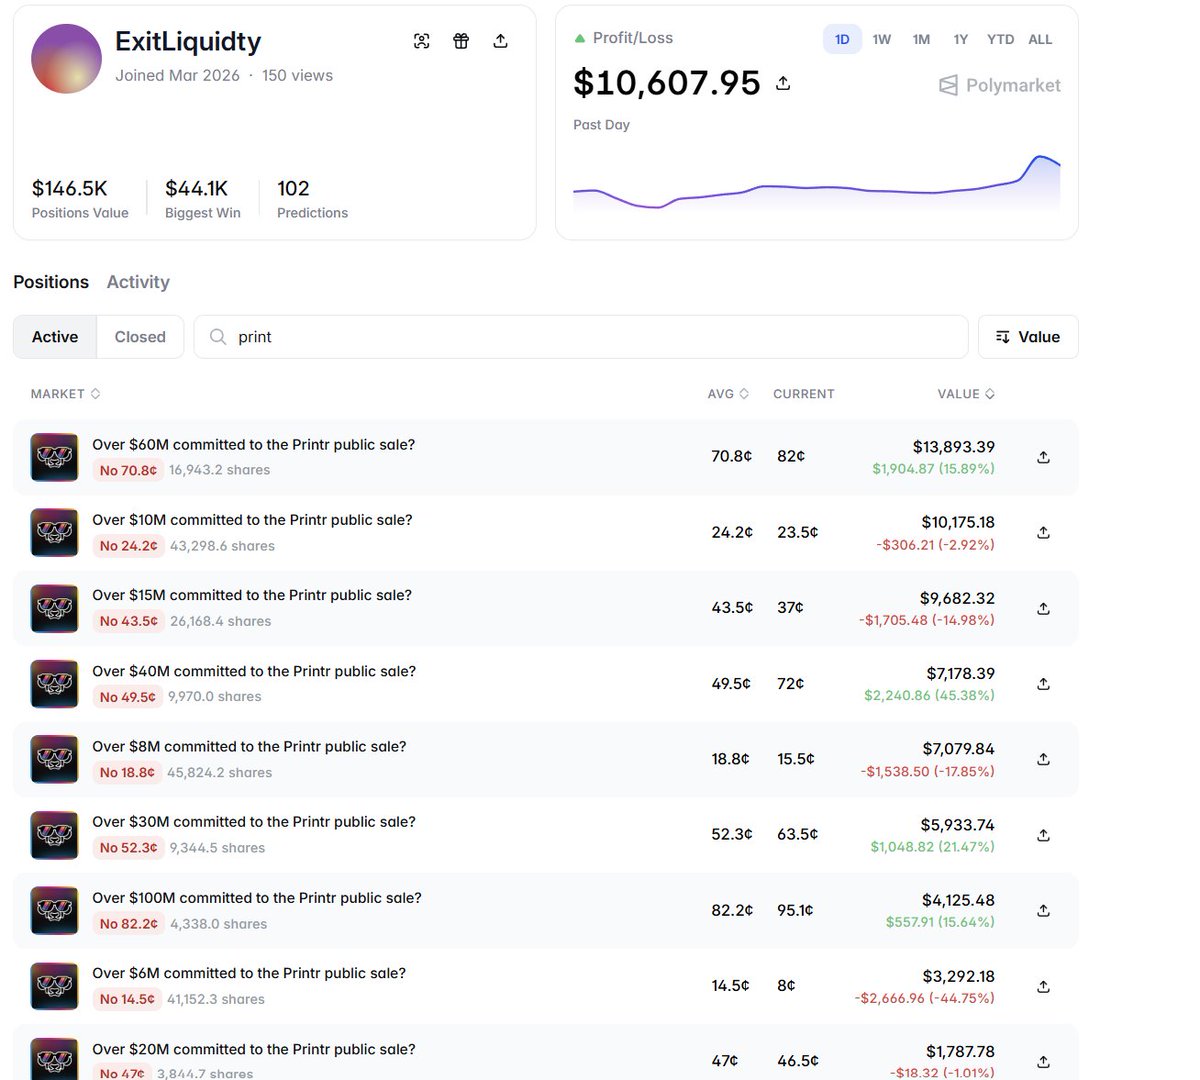The image size is (1200, 1080).
Task: Click the gift icon in profile header
Action: coord(461,41)
